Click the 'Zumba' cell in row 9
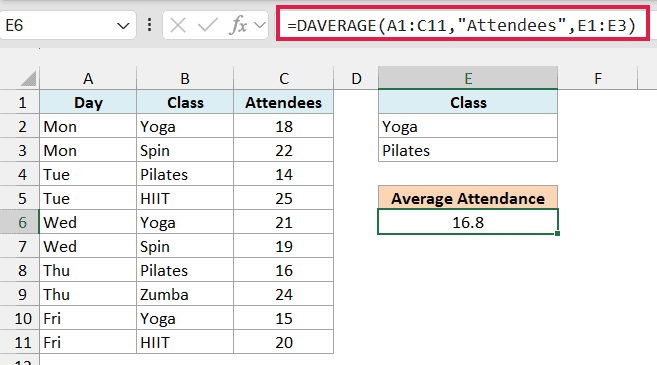657x365 pixels. click(185, 294)
